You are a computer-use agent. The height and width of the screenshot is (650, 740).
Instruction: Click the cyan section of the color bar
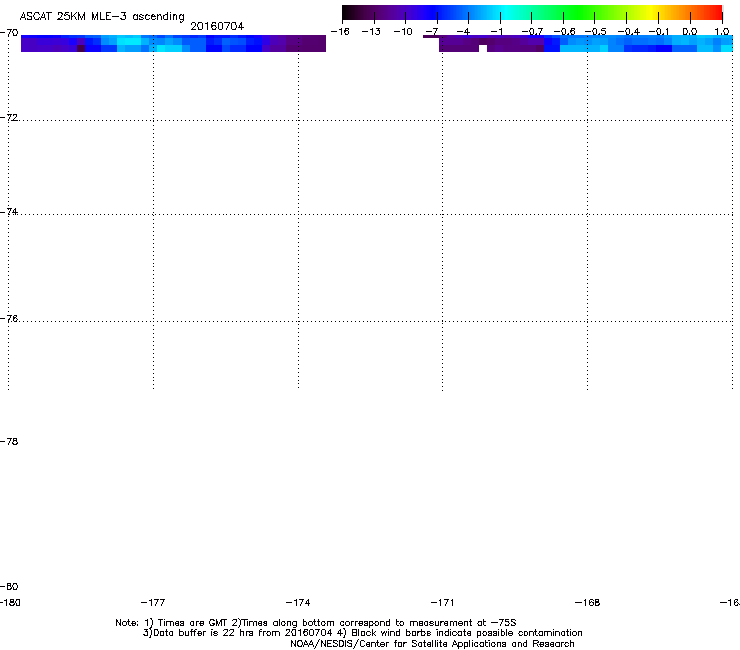tap(505, 12)
